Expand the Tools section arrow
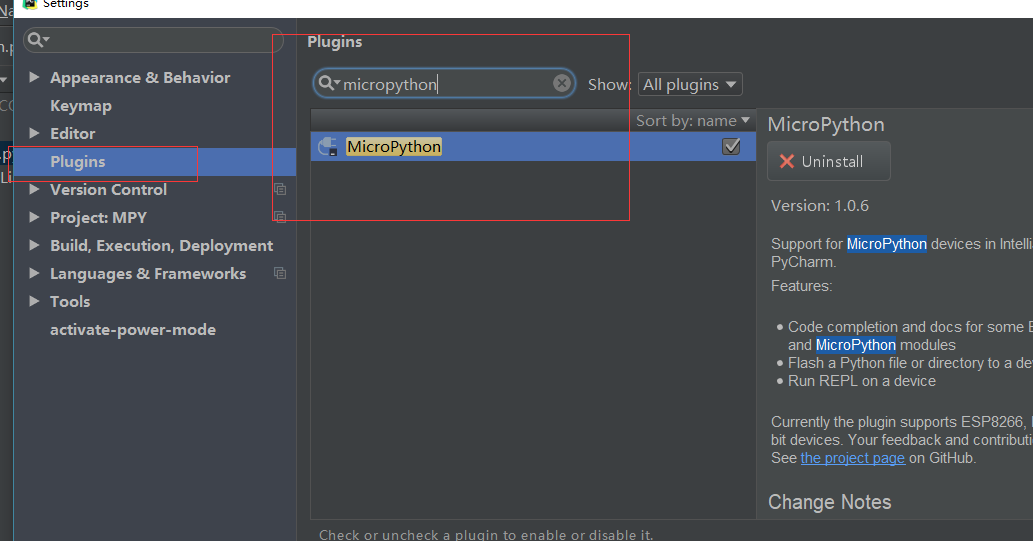Screen dimensions: 1033x541 pyautogui.click(x=35, y=301)
